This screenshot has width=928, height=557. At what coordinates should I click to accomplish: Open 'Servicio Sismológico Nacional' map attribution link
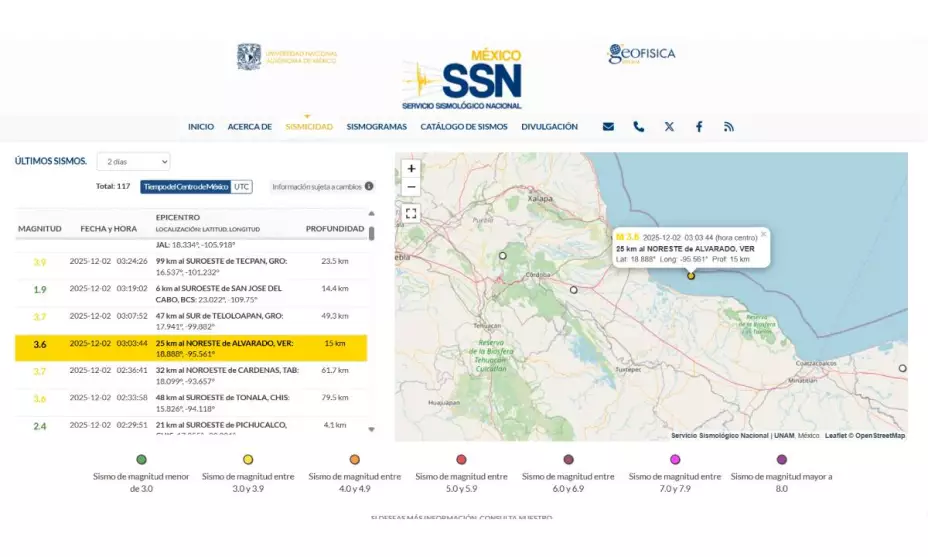tap(720, 436)
